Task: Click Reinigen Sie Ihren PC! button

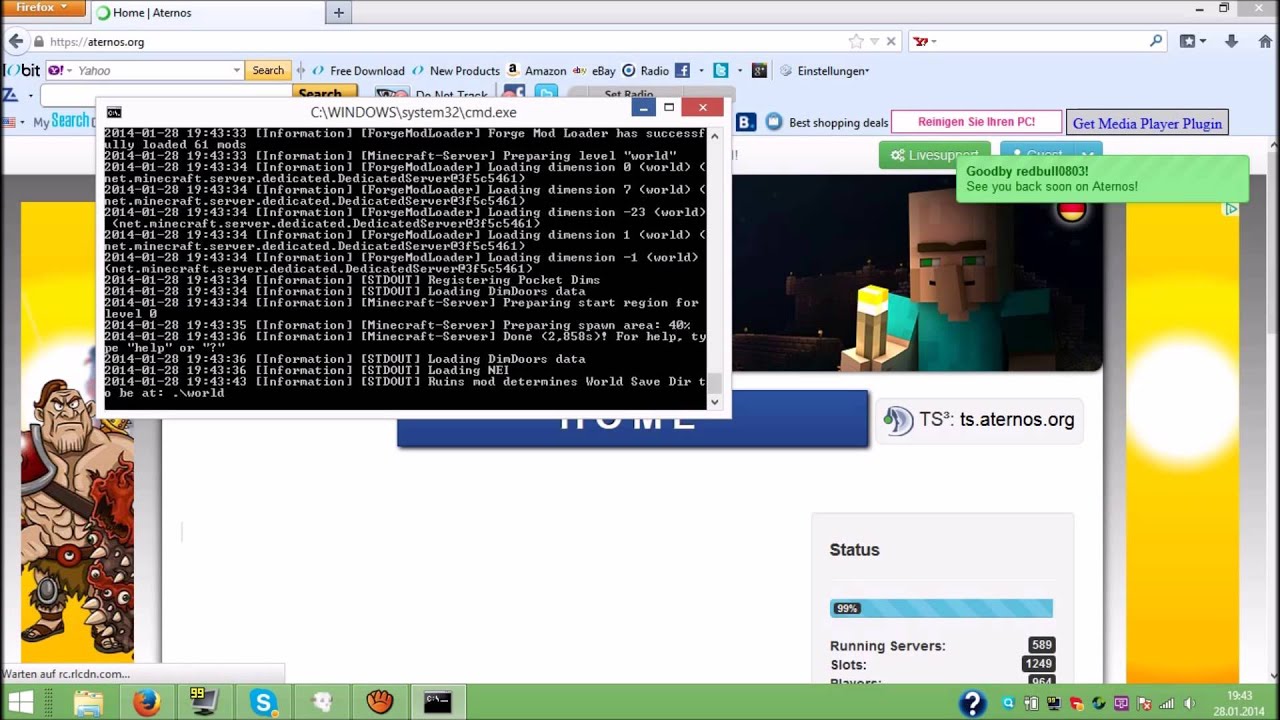Action: (x=976, y=122)
